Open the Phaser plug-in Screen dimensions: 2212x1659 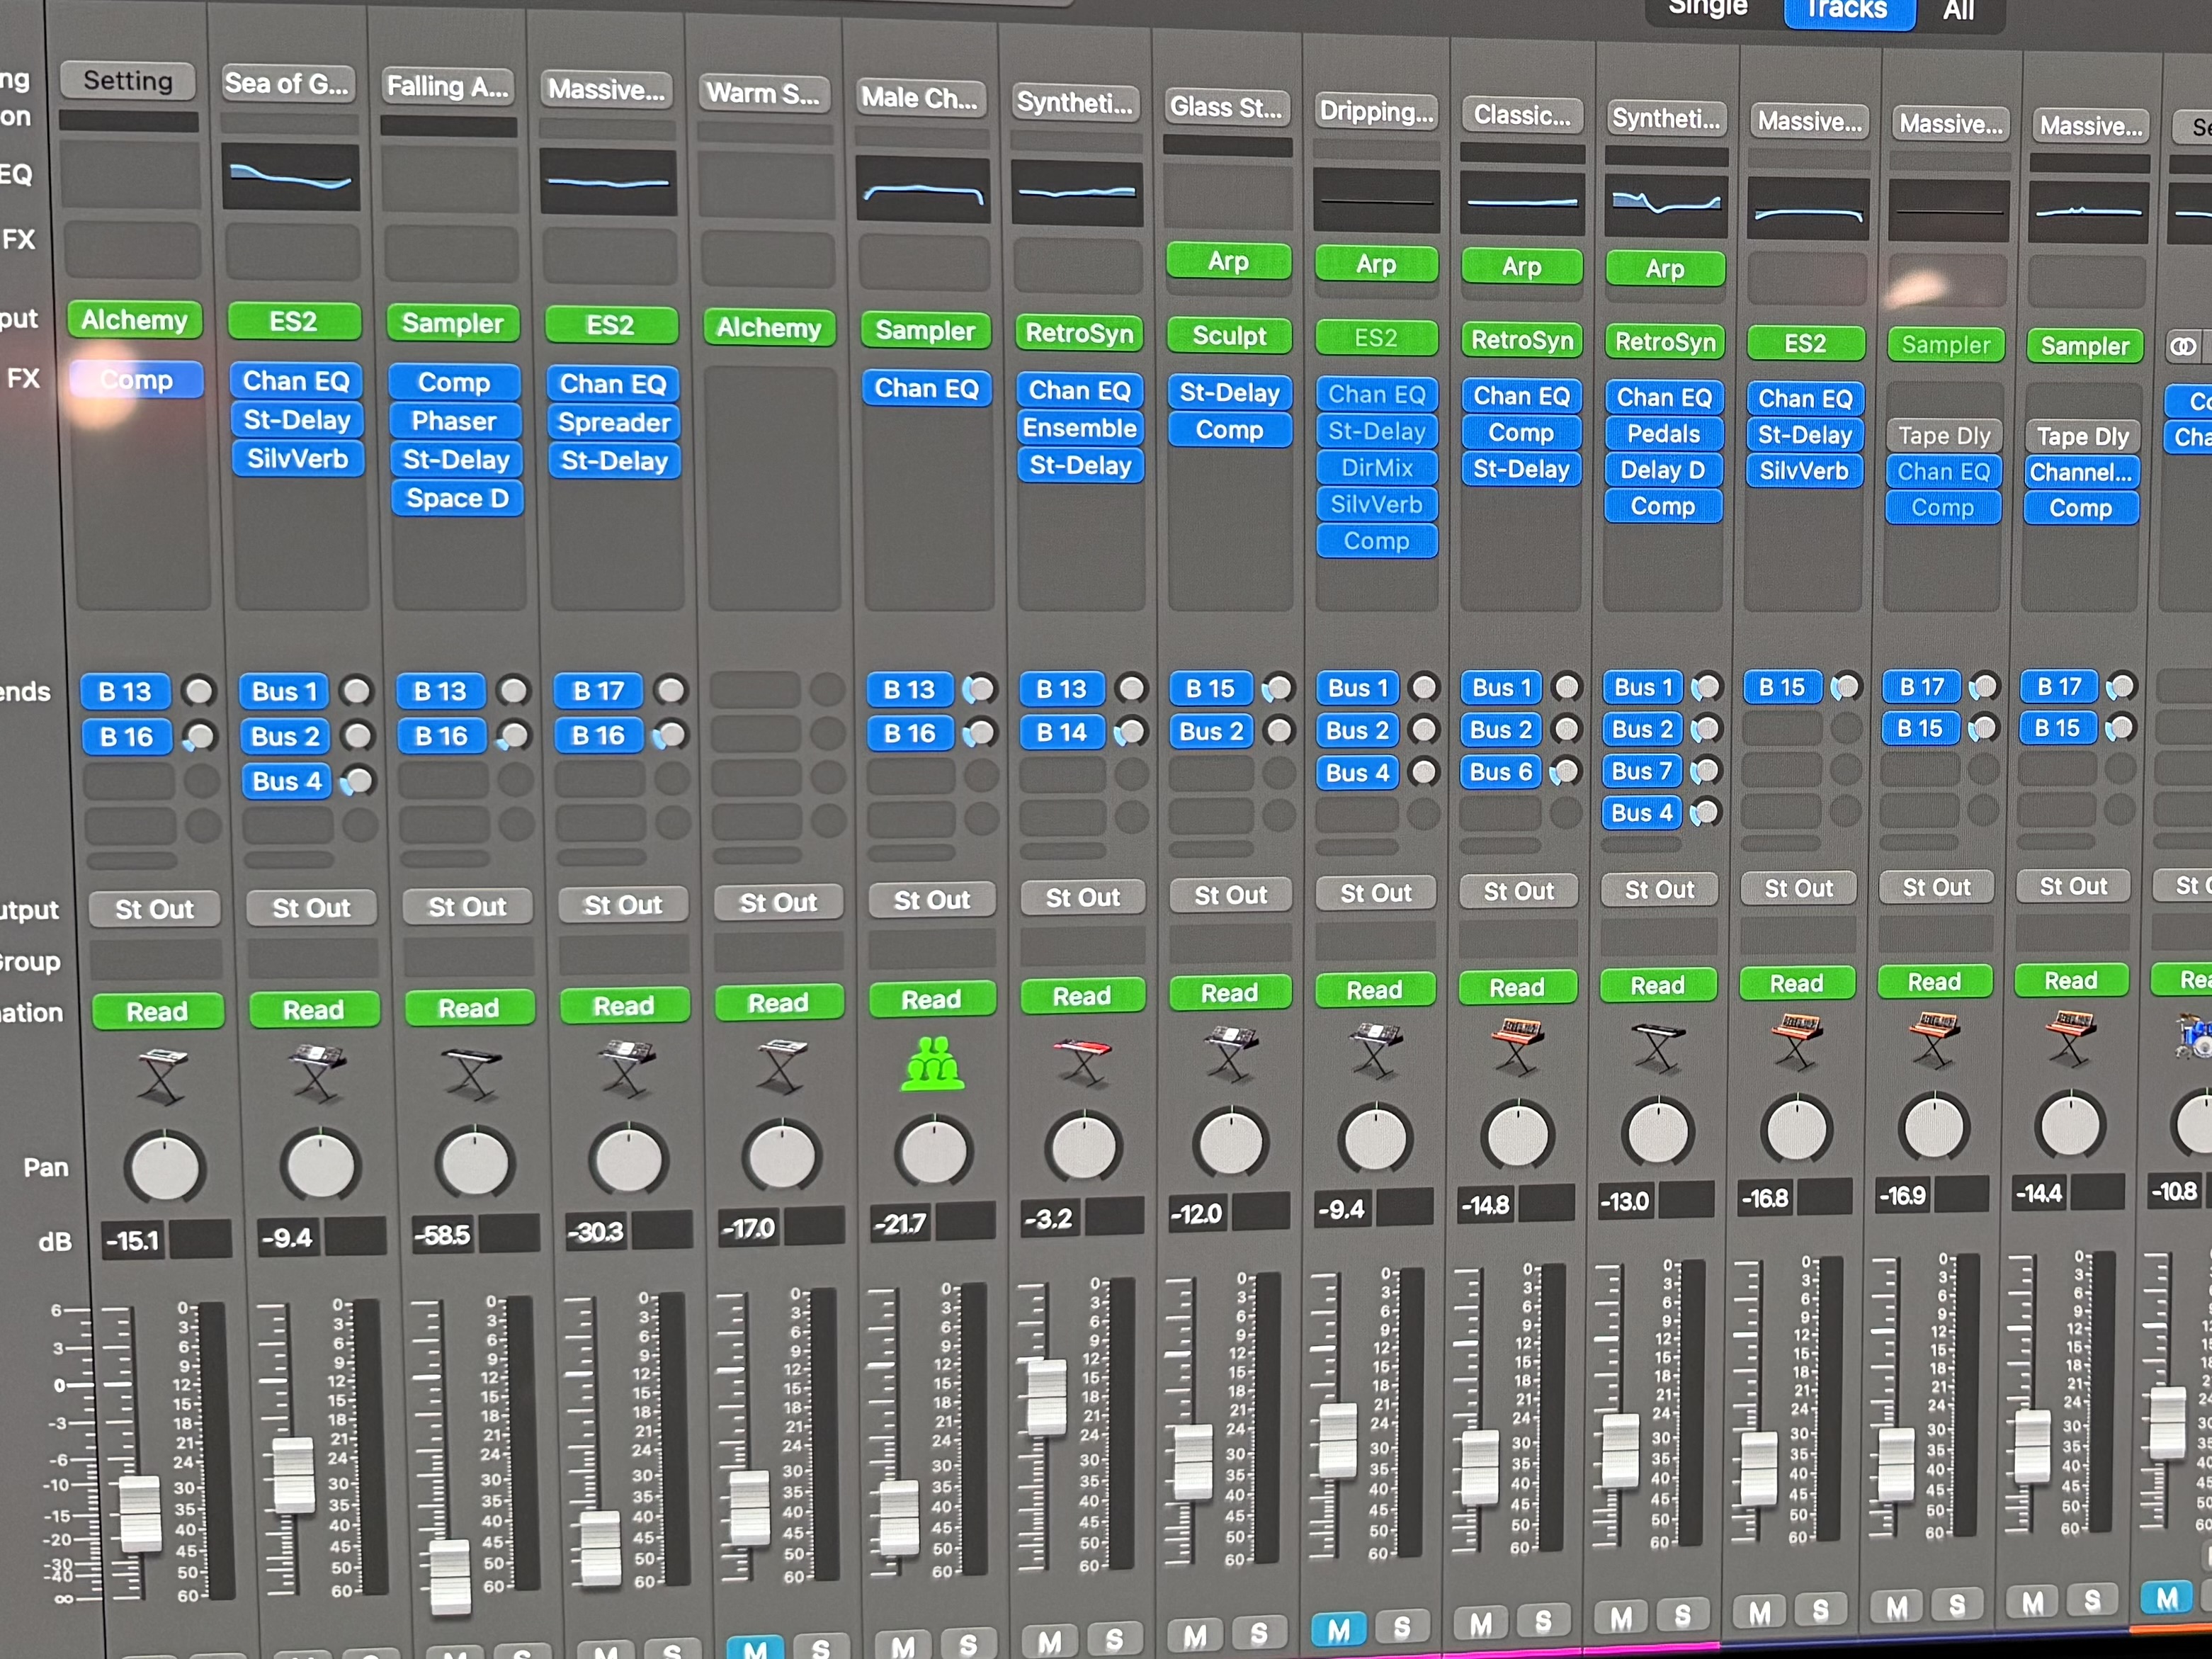pos(454,421)
